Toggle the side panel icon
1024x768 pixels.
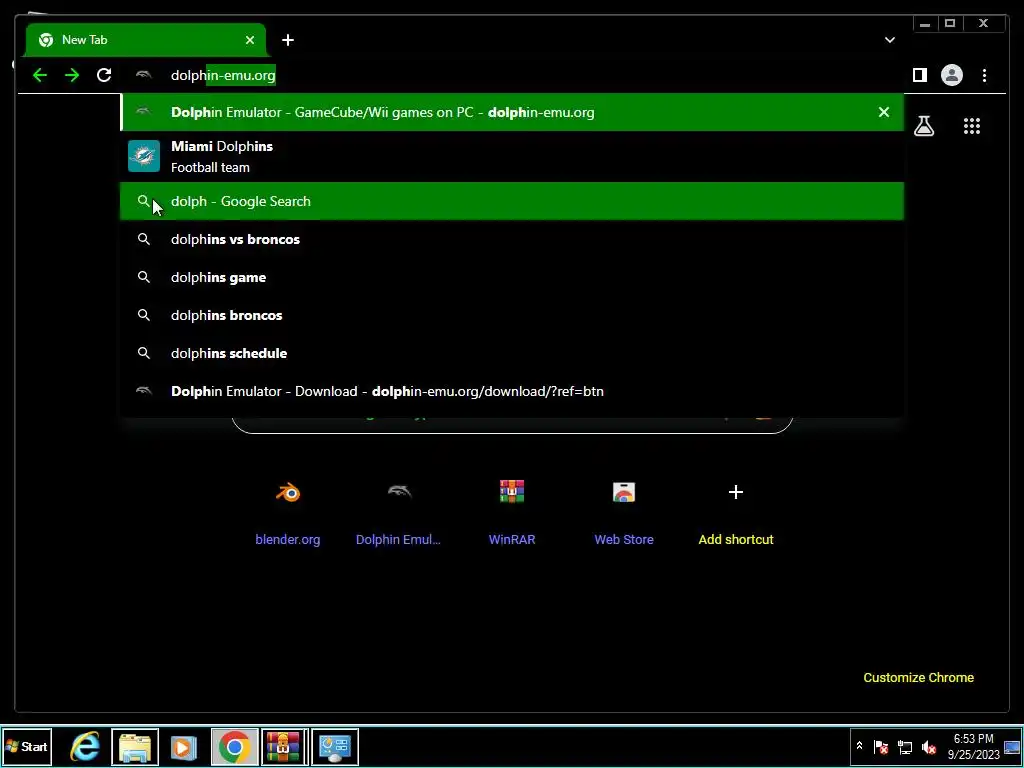click(920, 75)
